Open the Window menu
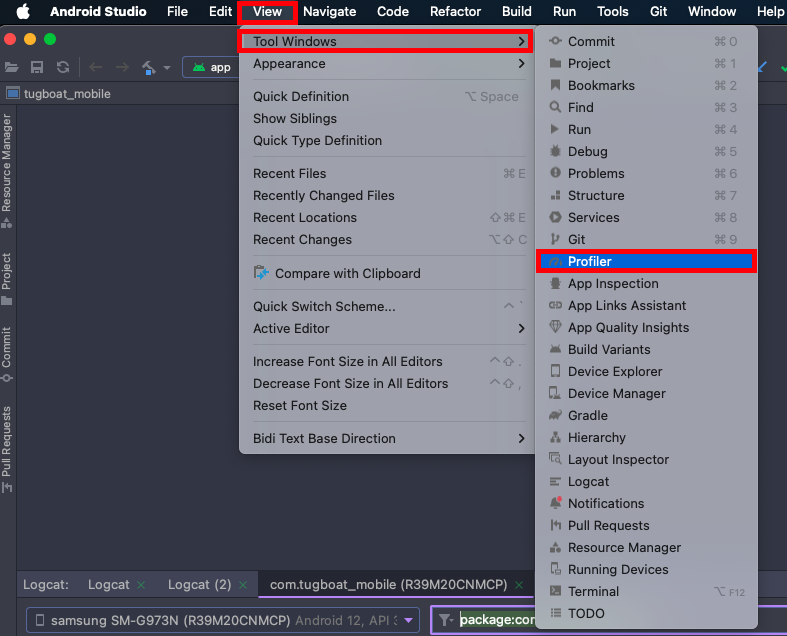Screen dimensions: 787x636 pos(712,11)
